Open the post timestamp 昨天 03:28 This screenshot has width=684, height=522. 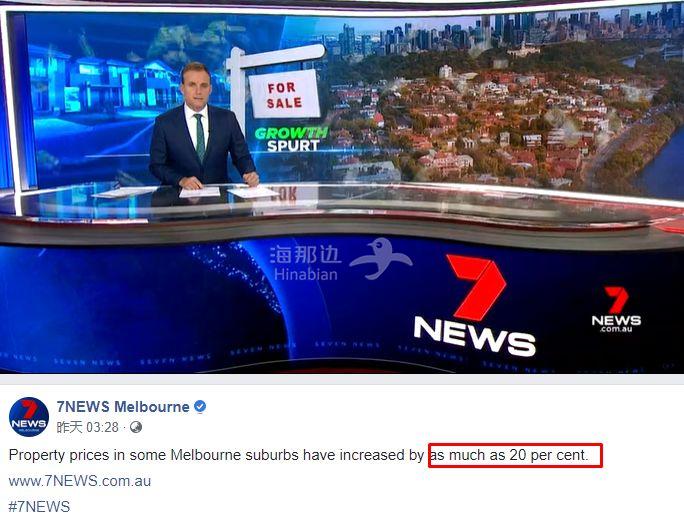87,427
